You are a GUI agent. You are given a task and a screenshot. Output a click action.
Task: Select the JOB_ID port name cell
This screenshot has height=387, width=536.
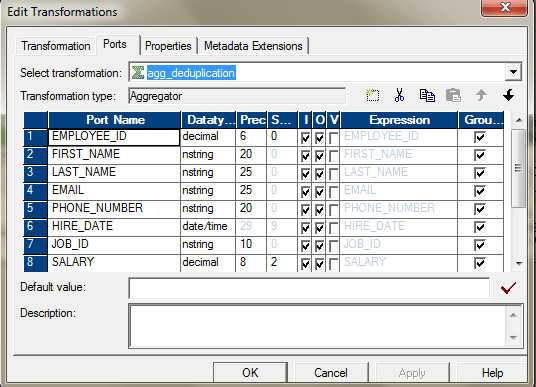point(114,245)
